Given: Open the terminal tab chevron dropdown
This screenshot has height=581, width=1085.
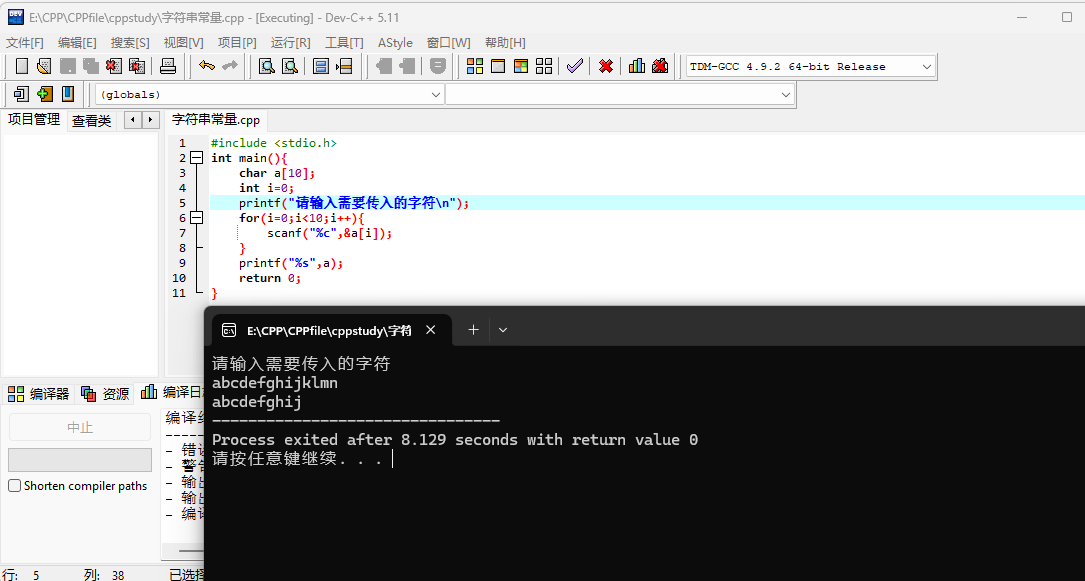Looking at the screenshot, I should 502,329.
